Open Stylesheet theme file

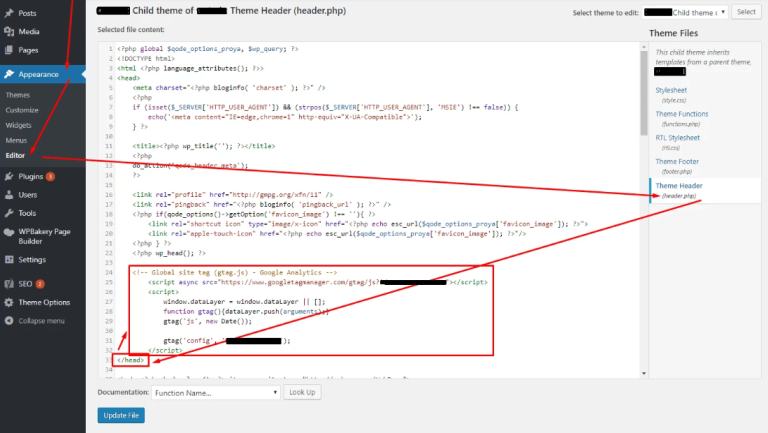tap(671, 90)
